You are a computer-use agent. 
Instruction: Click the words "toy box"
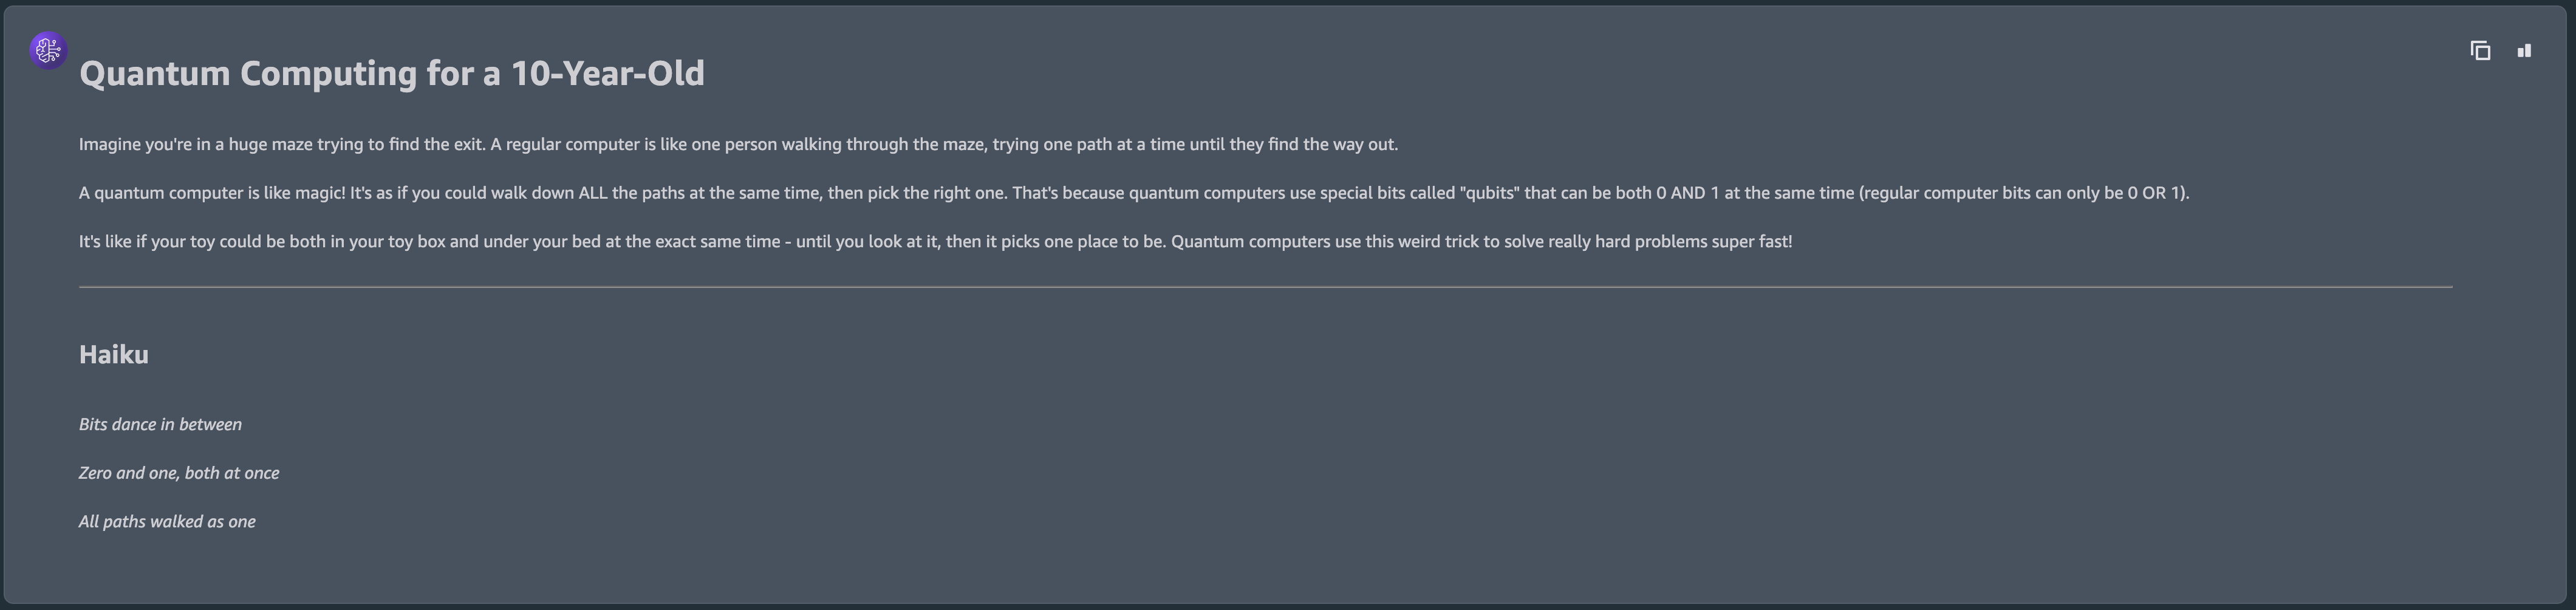pos(416,241)
